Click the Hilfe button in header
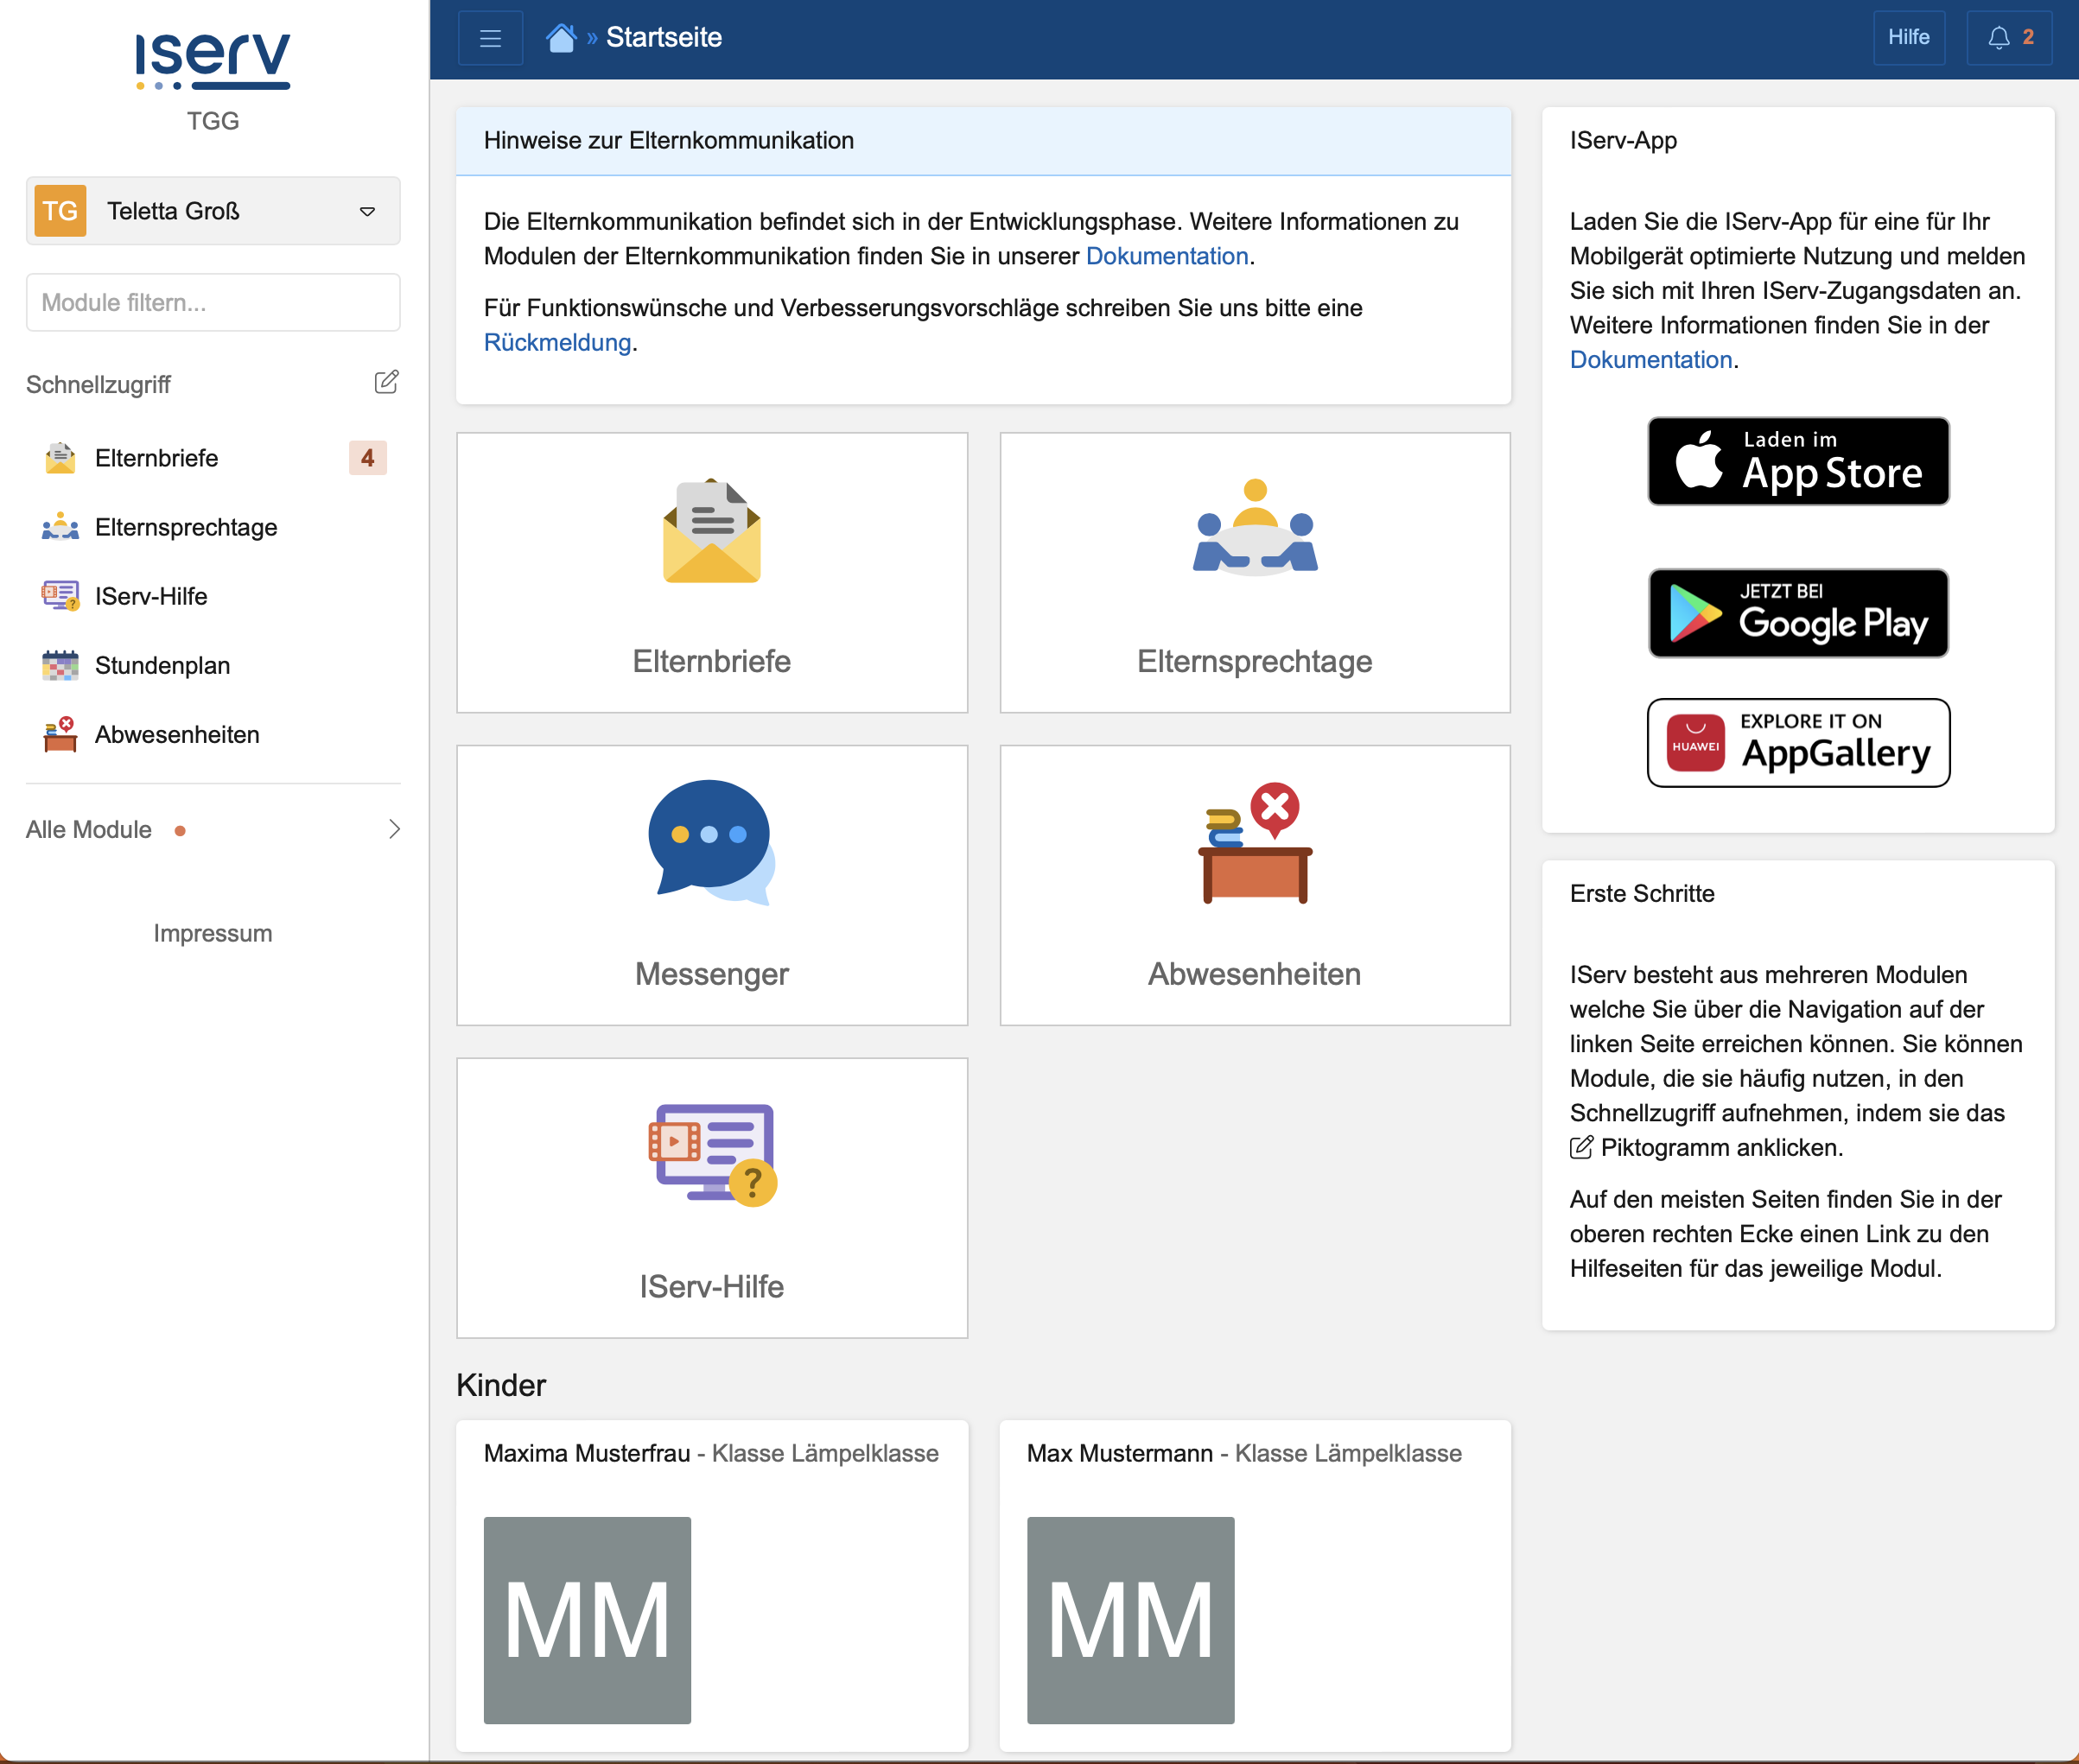Image resolution: width=2079 pixels, height=1764 pixels. 1908,38
